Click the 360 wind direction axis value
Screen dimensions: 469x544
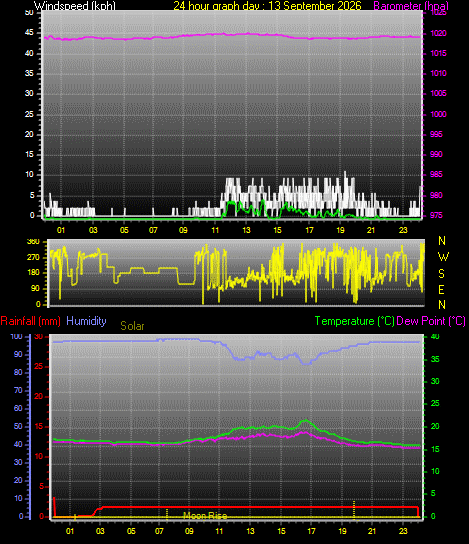click(x=33, y=241)
